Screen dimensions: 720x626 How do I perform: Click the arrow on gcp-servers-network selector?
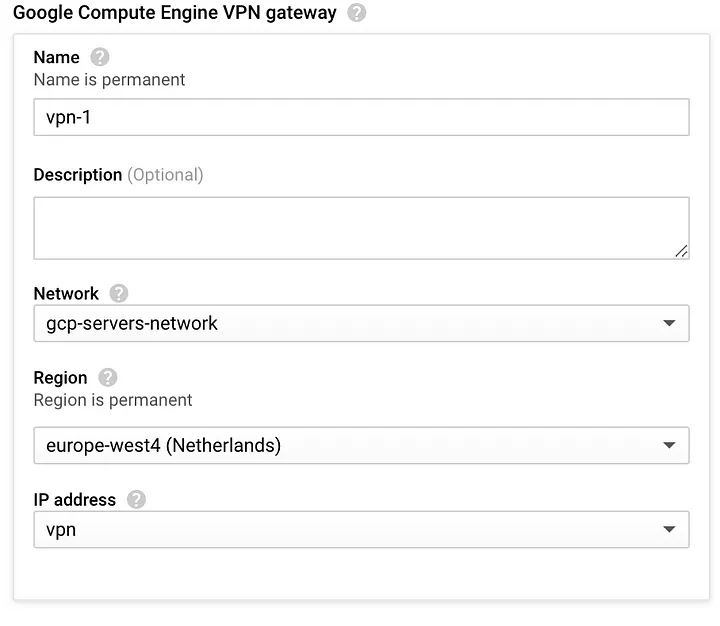tap(669, 323)
